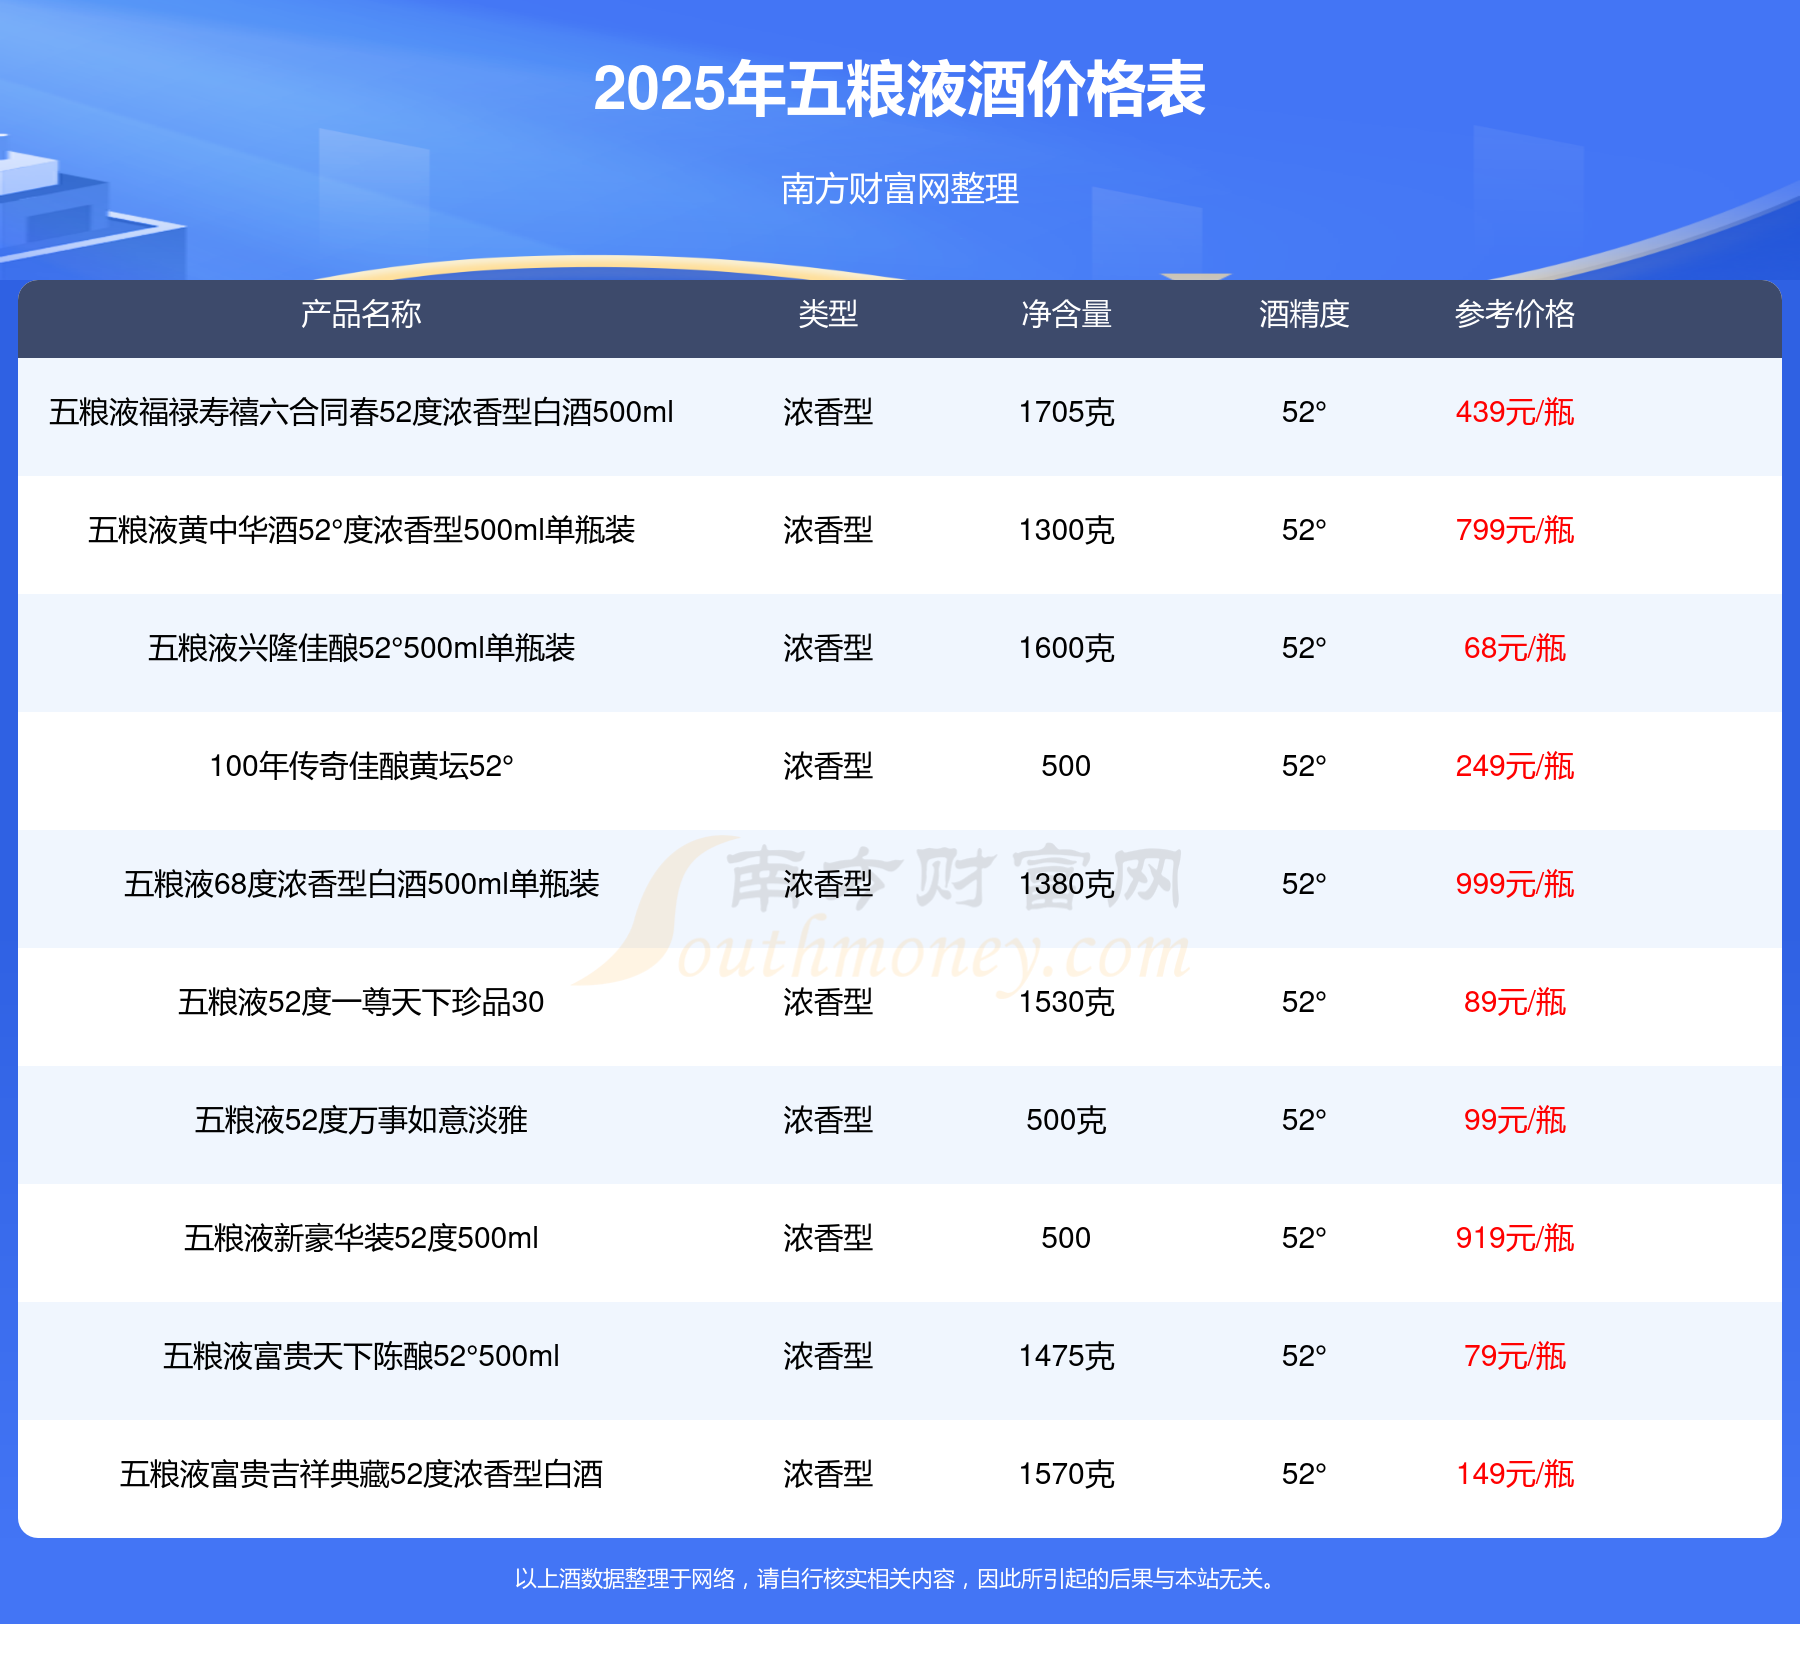Click net content 1600克
The image size is (1800, 1670).
point(1066,648)
